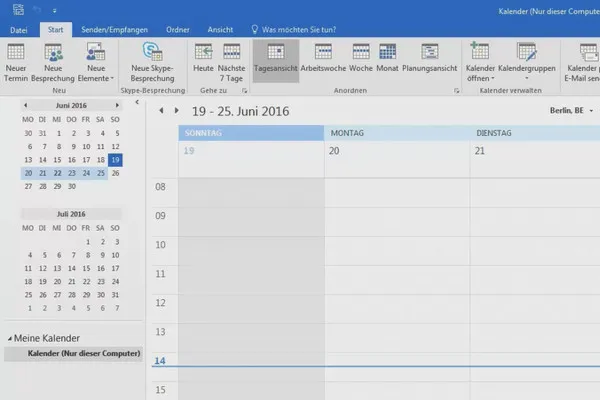Open Anordnen group dialog launcher
The width and height of the screenshot is (600, 400).
[457, 91]
